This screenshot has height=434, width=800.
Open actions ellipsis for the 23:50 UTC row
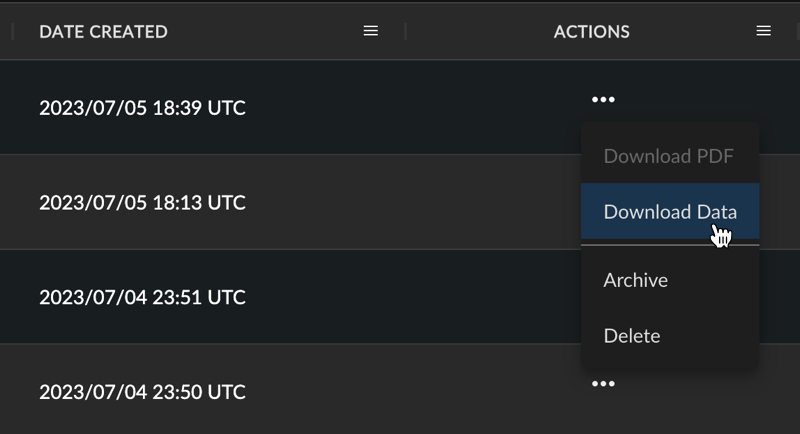603,384
